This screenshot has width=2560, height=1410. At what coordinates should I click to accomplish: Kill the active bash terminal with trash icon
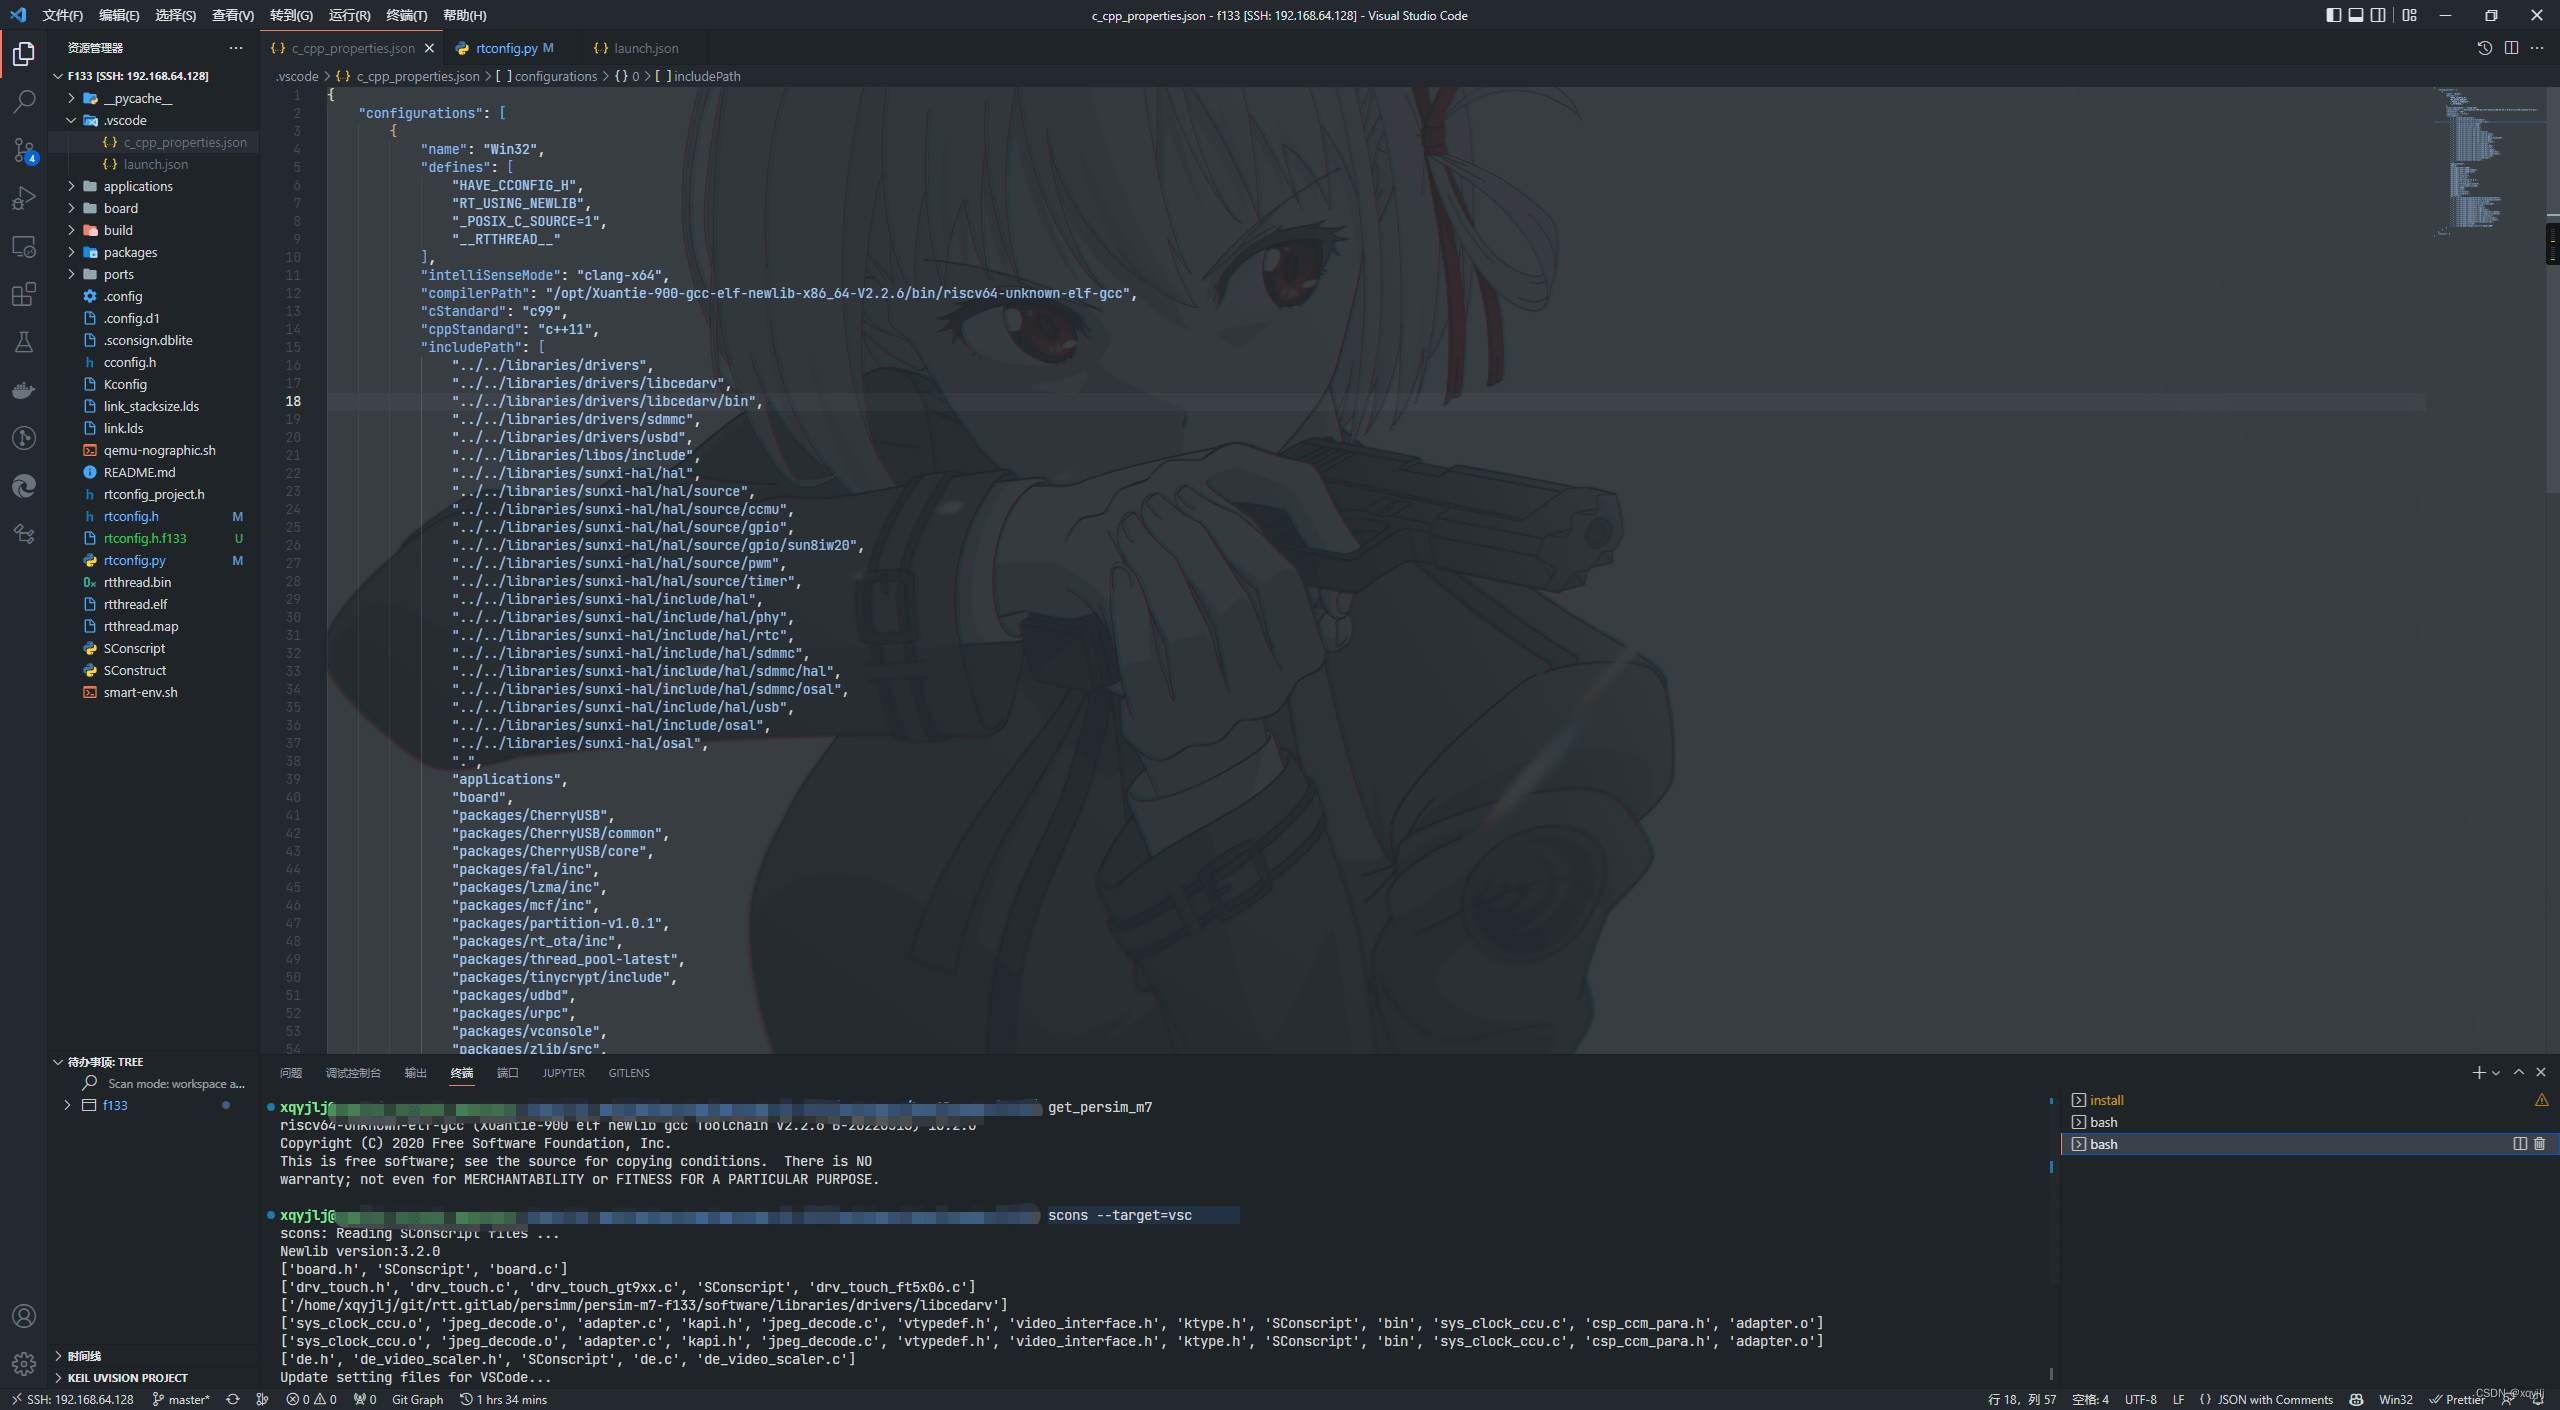[x=2541, y=1144]
